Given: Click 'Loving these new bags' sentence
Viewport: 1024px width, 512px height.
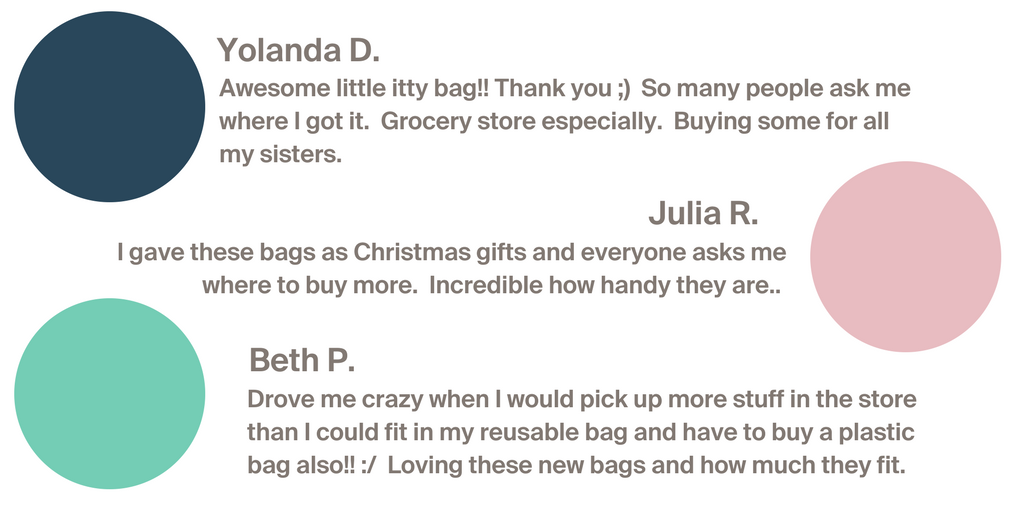Looking at the screenshot, I should tap(647, 466).
